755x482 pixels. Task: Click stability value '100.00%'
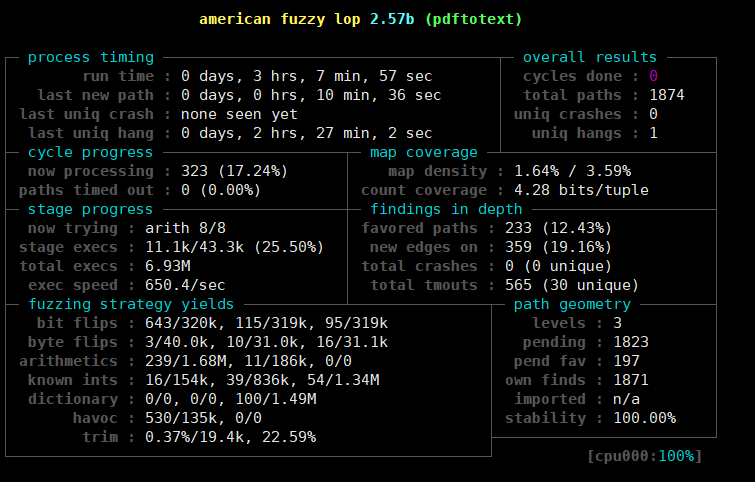645,418
